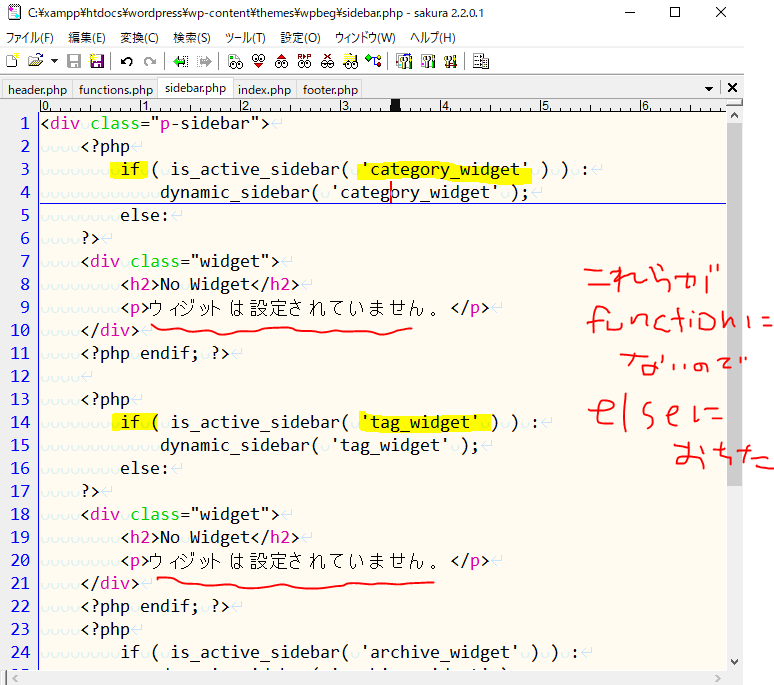
Task: Open the 検索(S) menu
Action: tap(192, 38)
